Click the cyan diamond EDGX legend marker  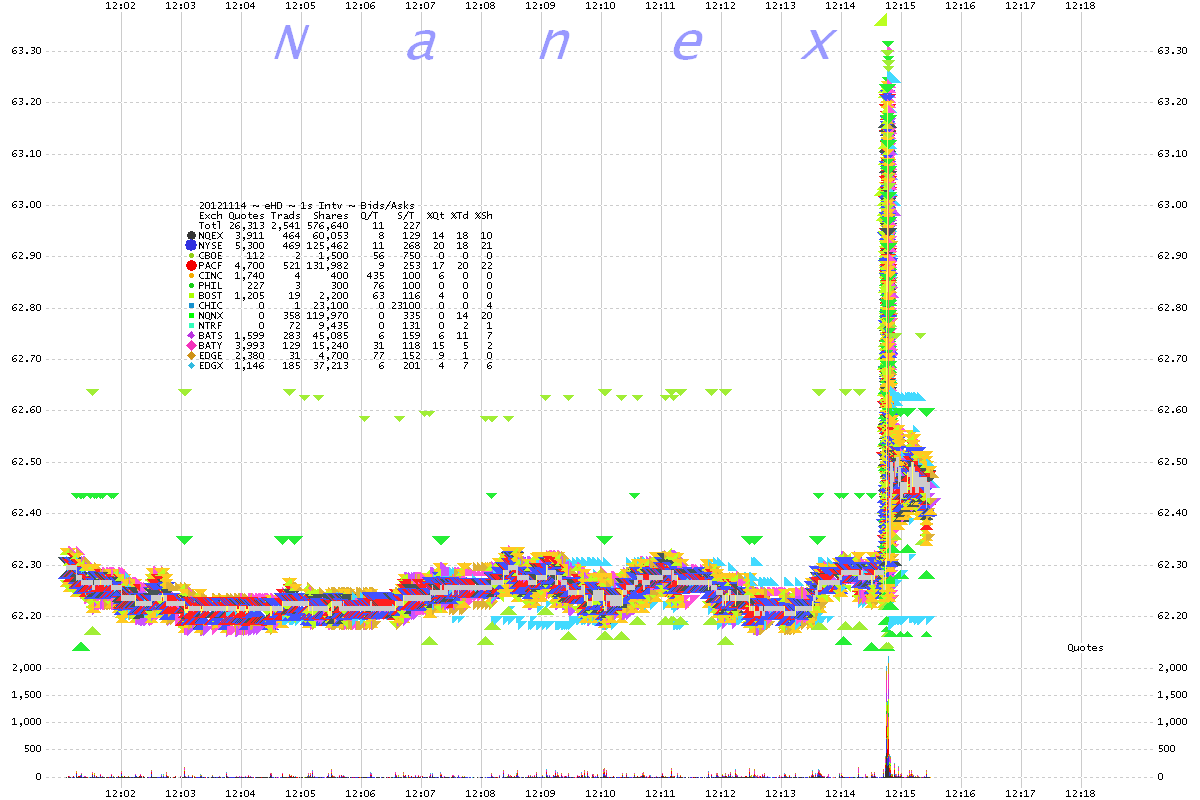tap(191, 364)
